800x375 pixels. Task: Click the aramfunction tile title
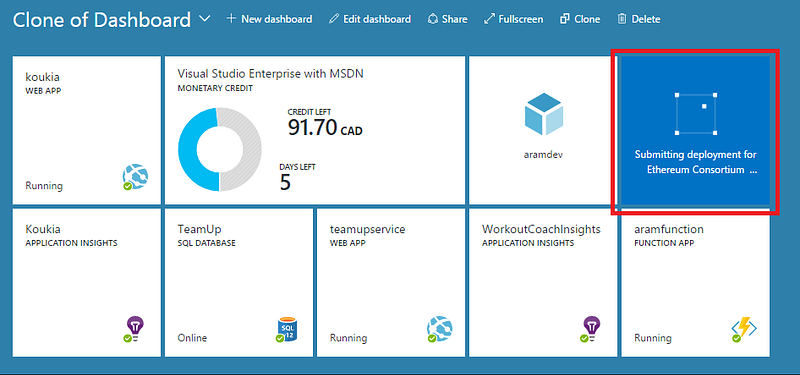coord(669,230)
